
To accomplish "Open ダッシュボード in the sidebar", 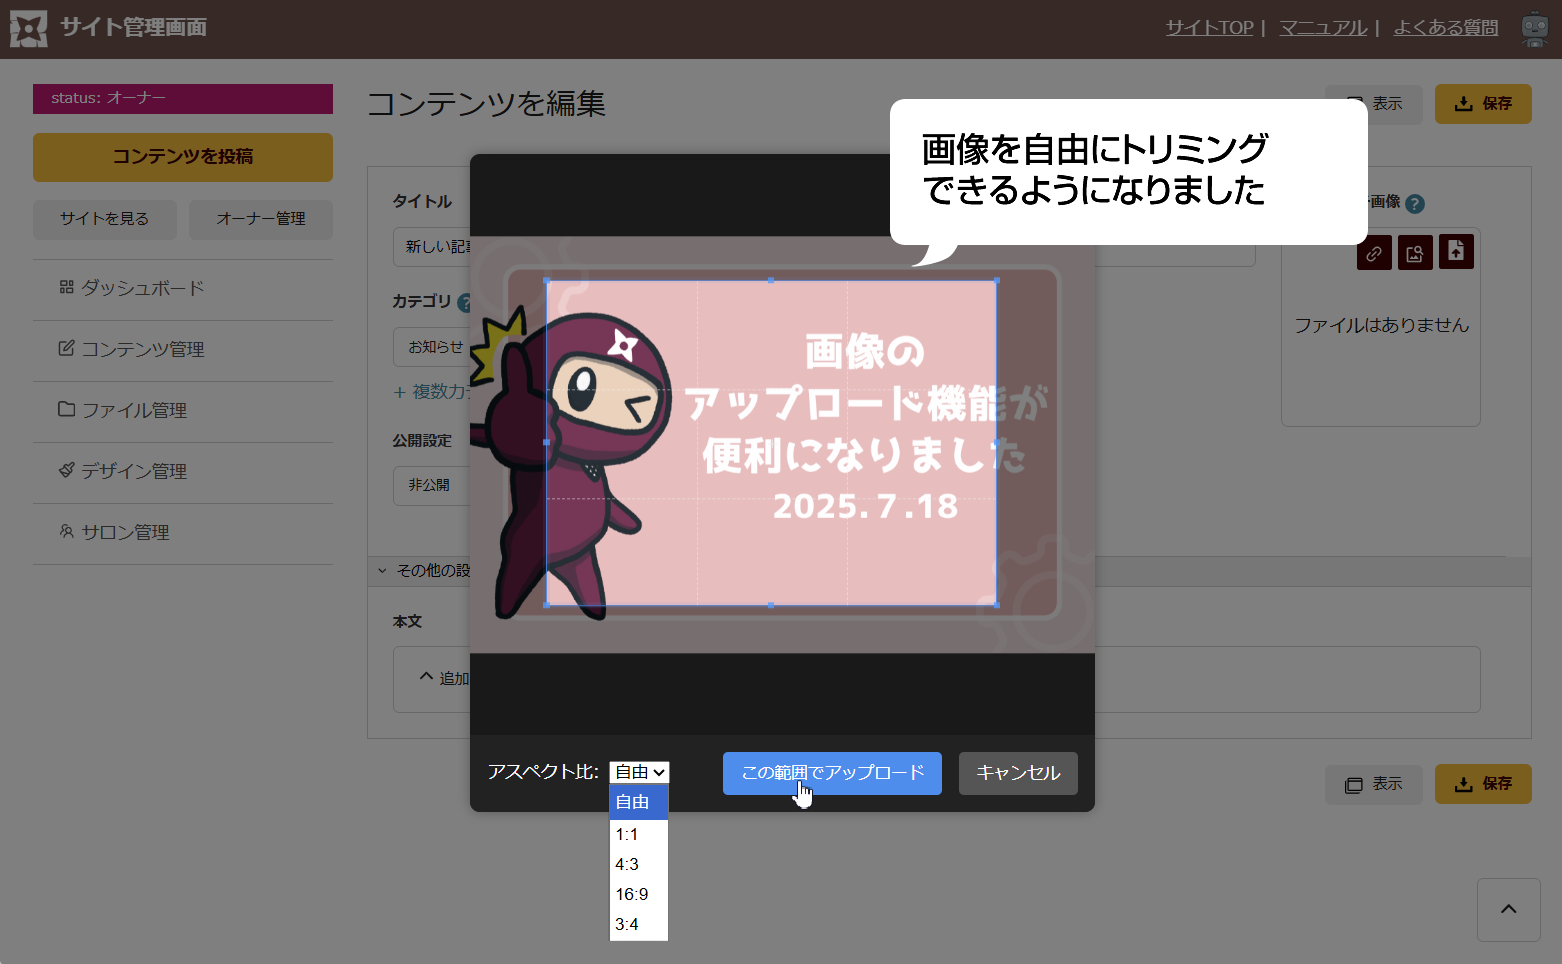I will [x=143, y=288].
